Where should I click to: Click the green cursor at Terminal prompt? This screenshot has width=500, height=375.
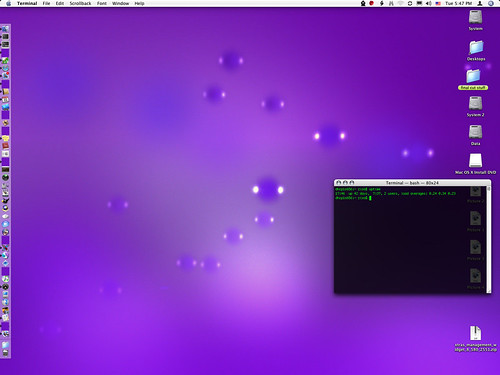370,198
